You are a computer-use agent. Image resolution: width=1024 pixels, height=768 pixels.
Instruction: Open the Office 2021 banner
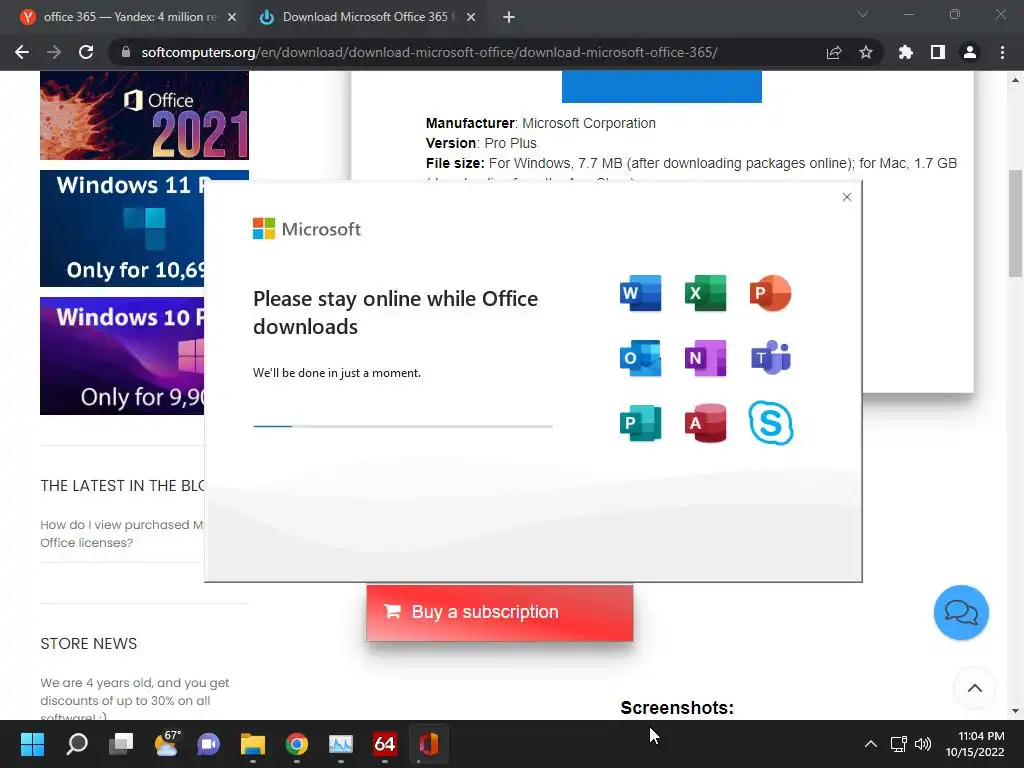click(x=144, y=115)
